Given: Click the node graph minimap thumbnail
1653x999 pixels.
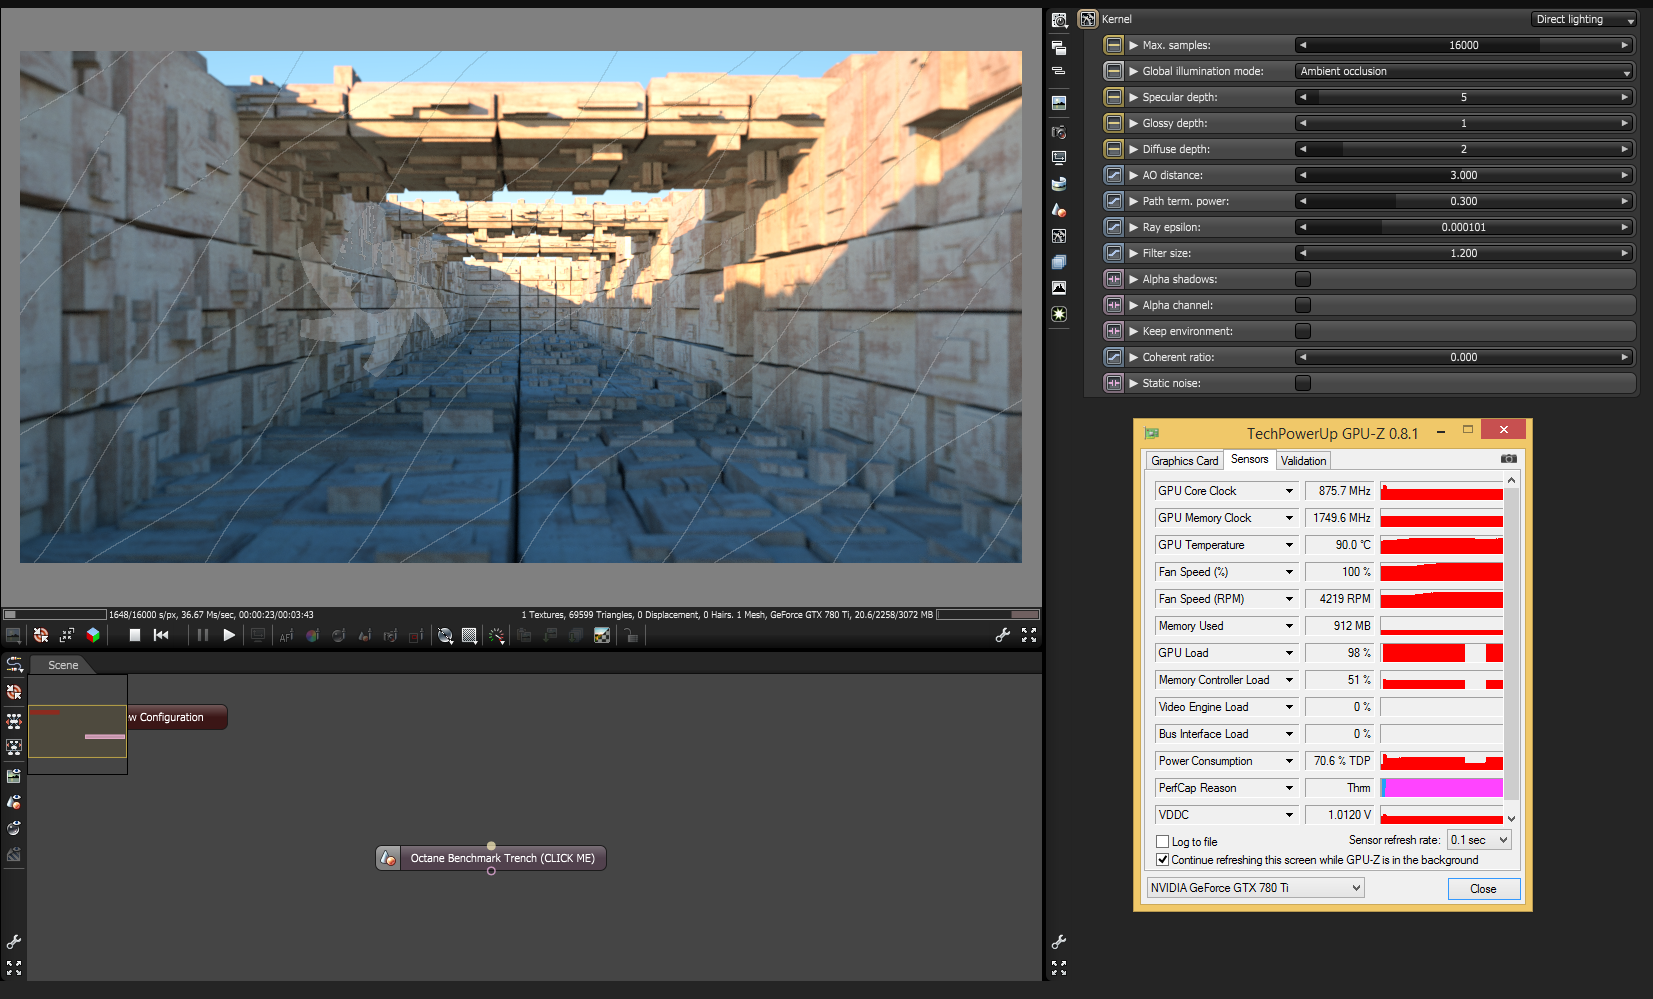Looking at the screenshot, I should click(x=78, y=725).
